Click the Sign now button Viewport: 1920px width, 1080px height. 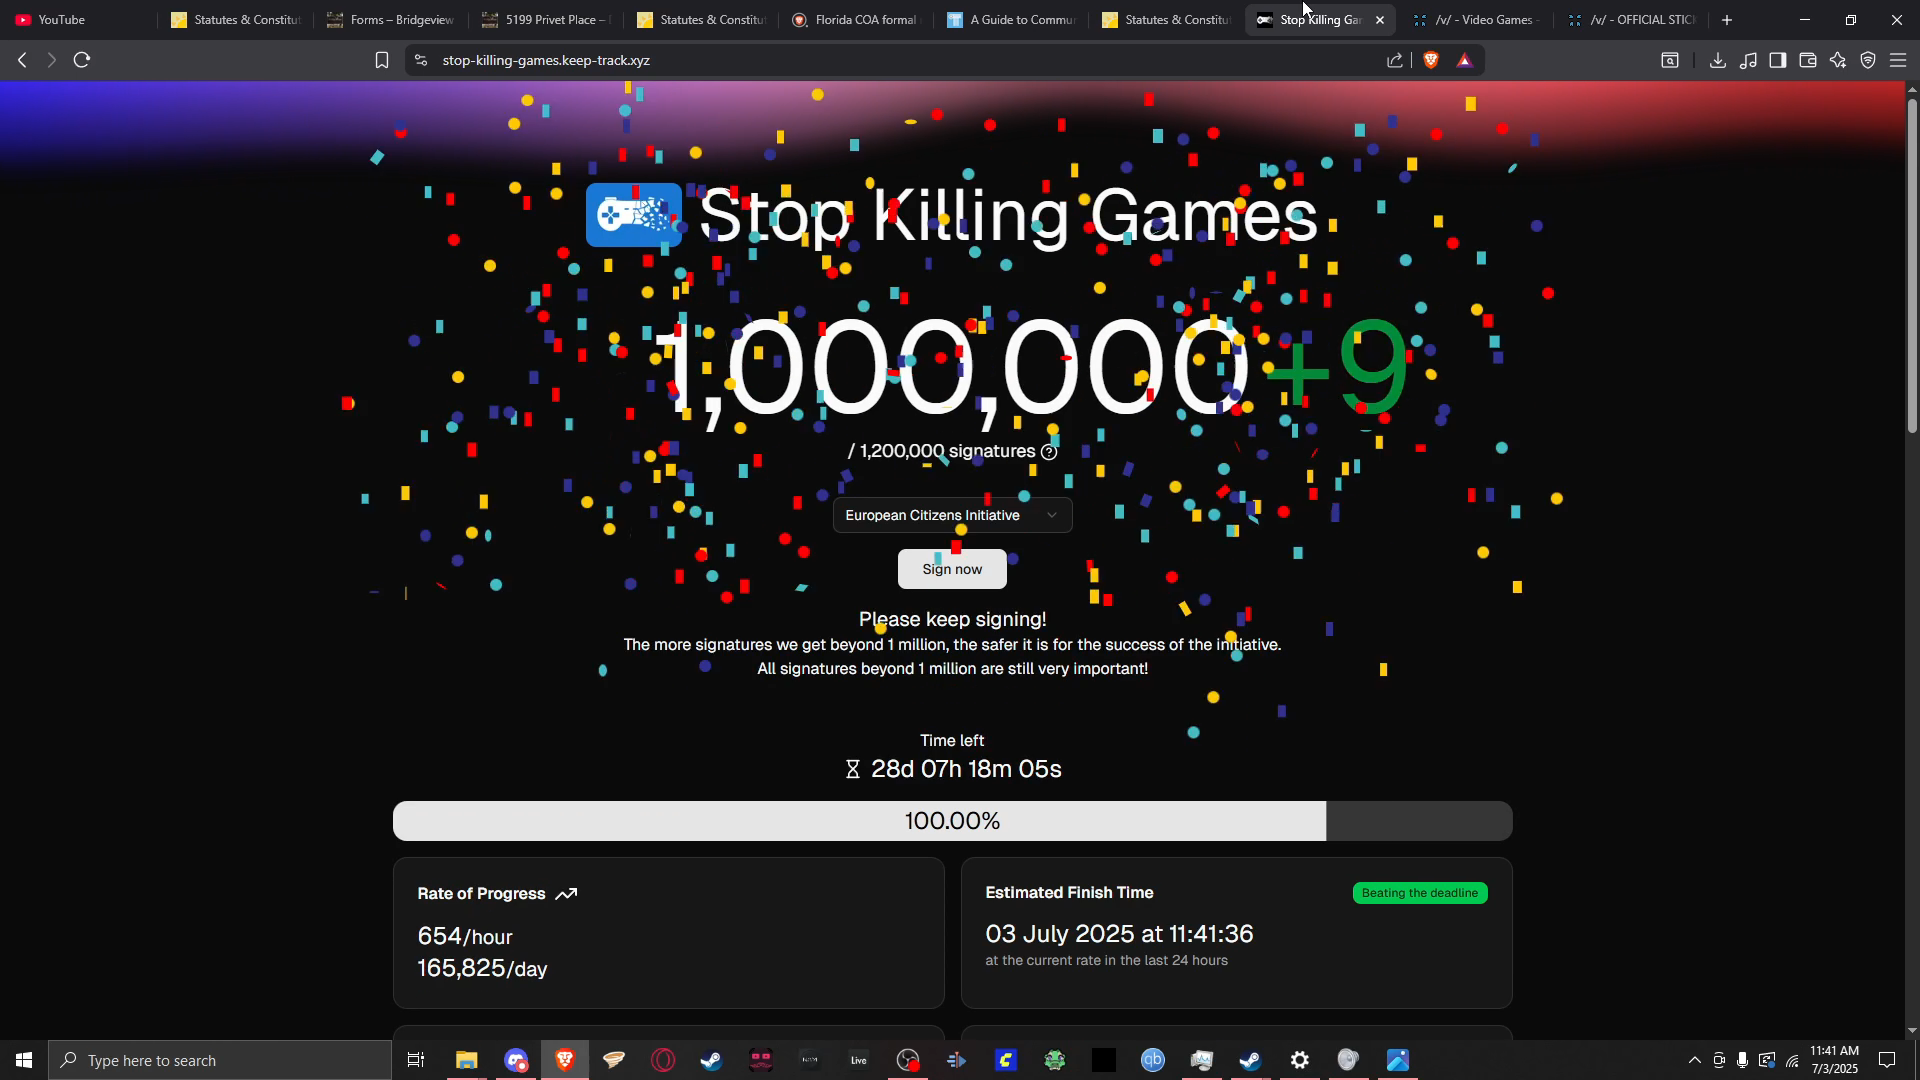[x=952, y=569]
